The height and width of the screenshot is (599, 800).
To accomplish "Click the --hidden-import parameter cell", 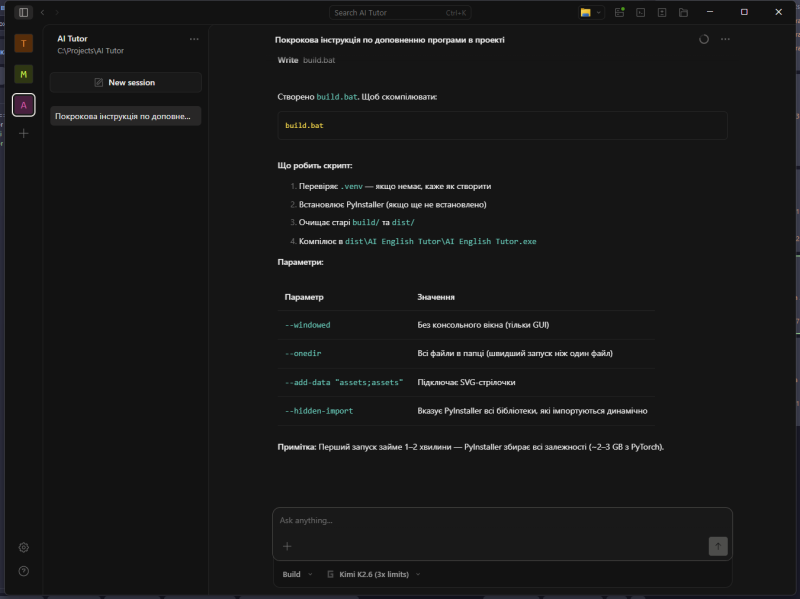I will [319, 411].
